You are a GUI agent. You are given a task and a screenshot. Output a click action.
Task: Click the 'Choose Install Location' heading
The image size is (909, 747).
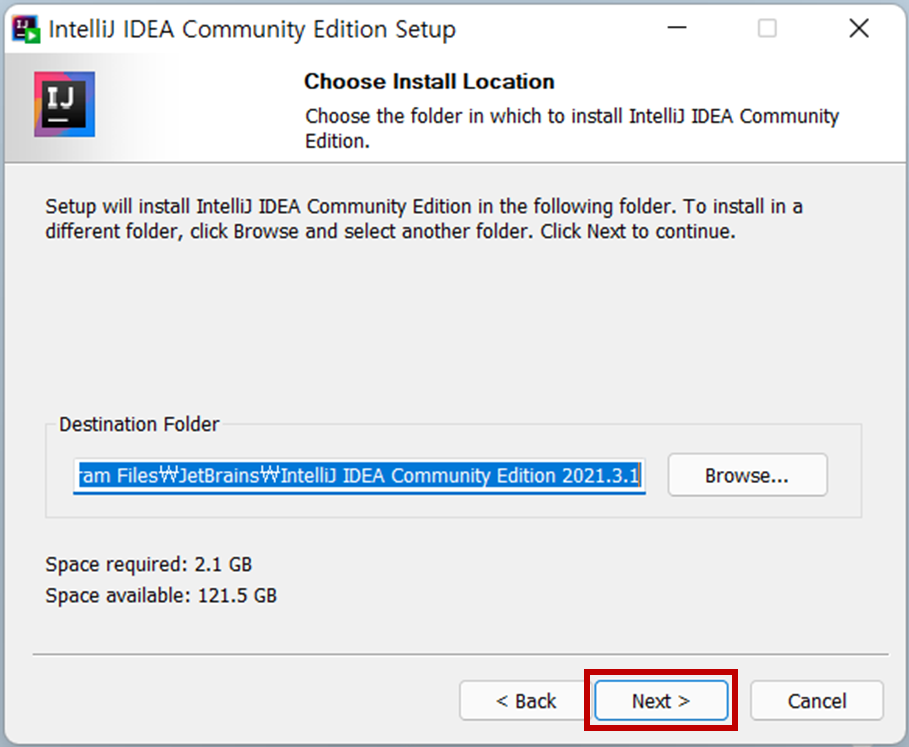tap(429, 82)
